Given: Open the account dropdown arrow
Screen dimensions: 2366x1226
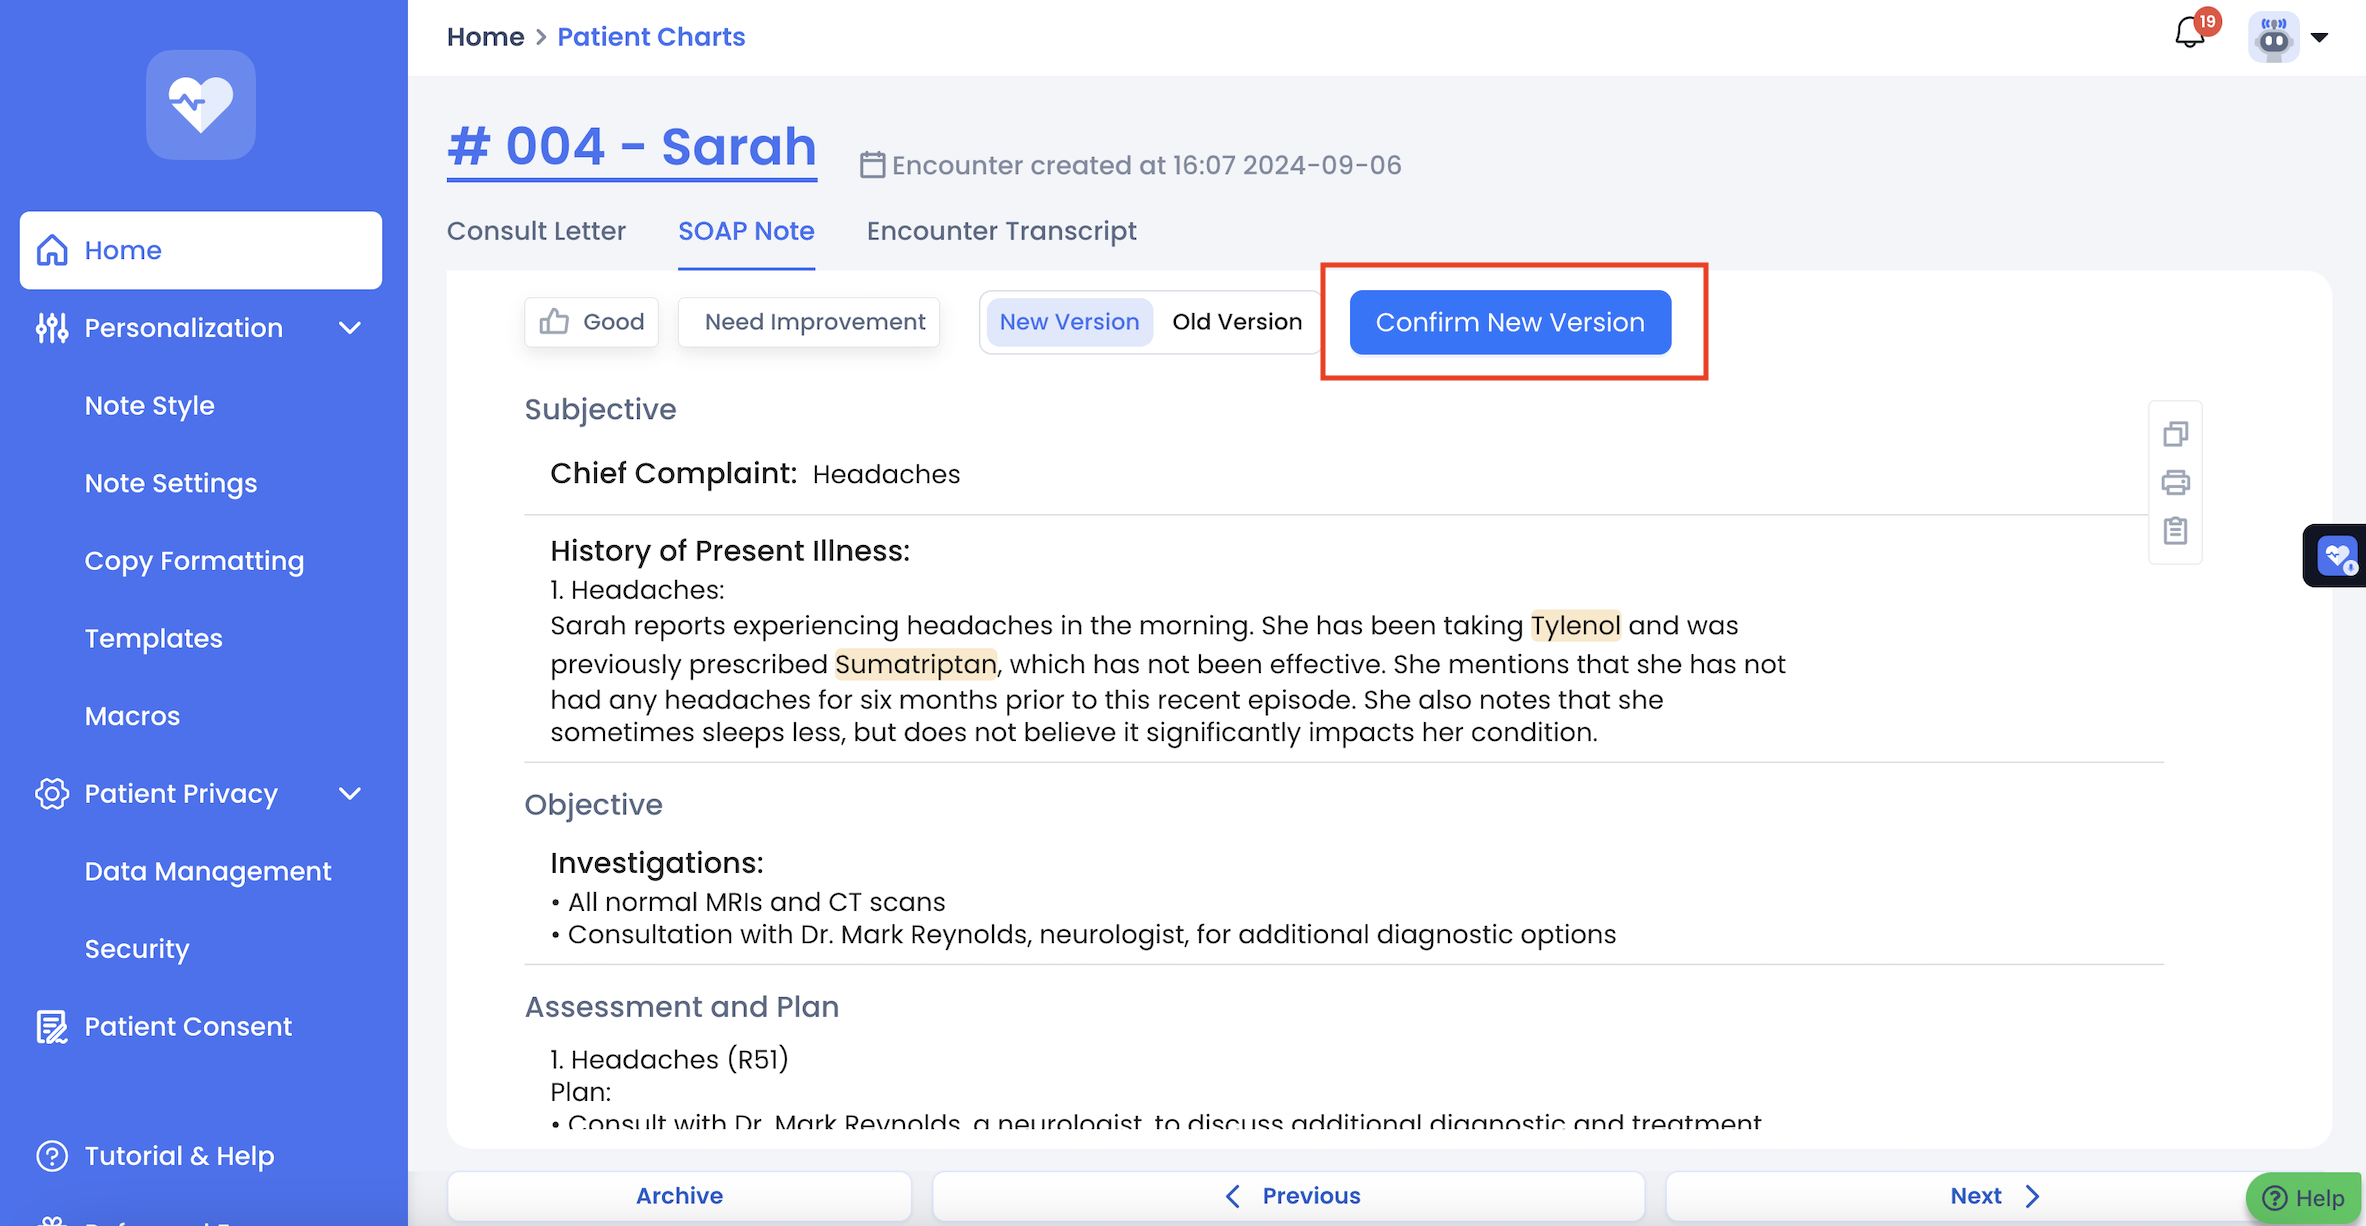Looking at the screenshot, I should pyautogui.click(x=2320, y=38).
